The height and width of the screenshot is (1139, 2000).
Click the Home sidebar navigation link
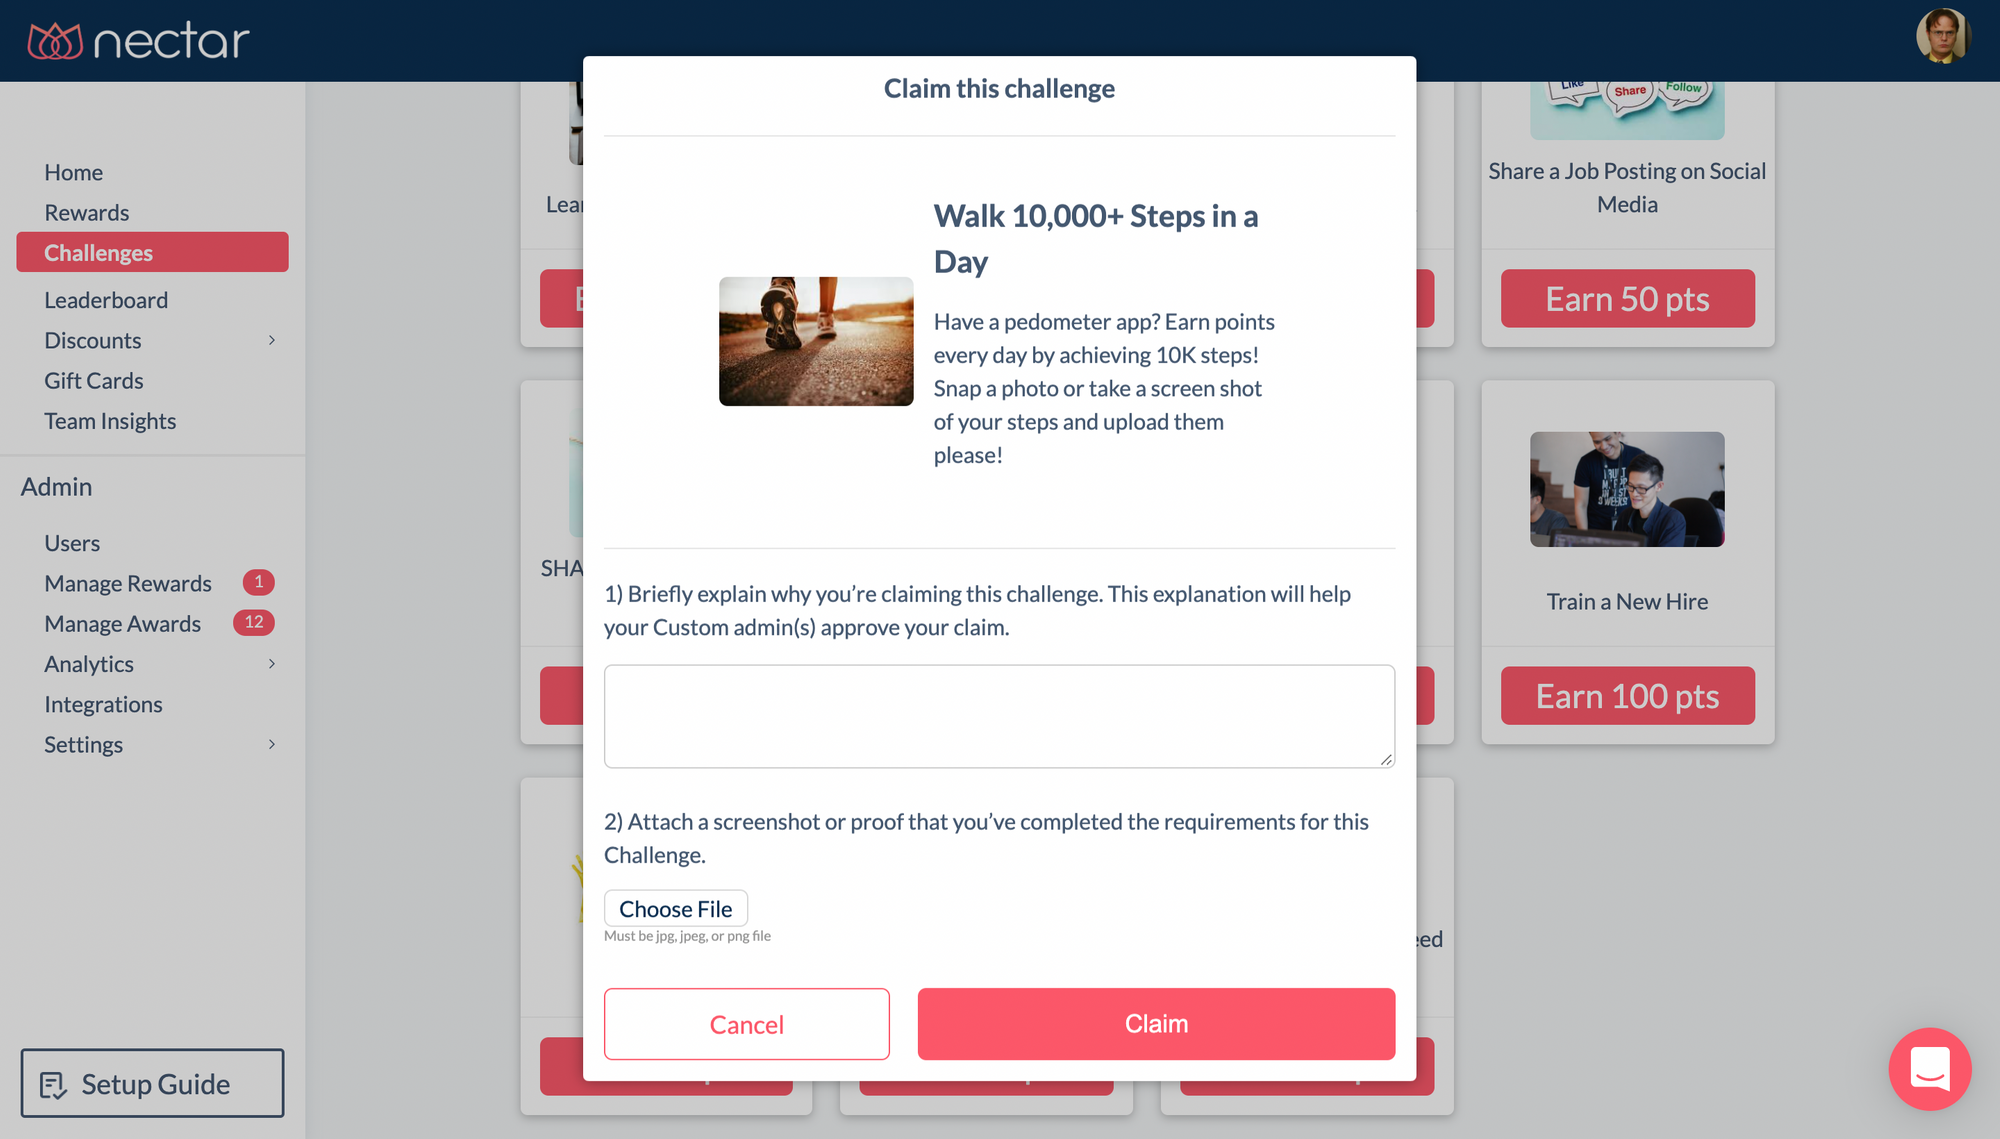(x=74, y=170)
